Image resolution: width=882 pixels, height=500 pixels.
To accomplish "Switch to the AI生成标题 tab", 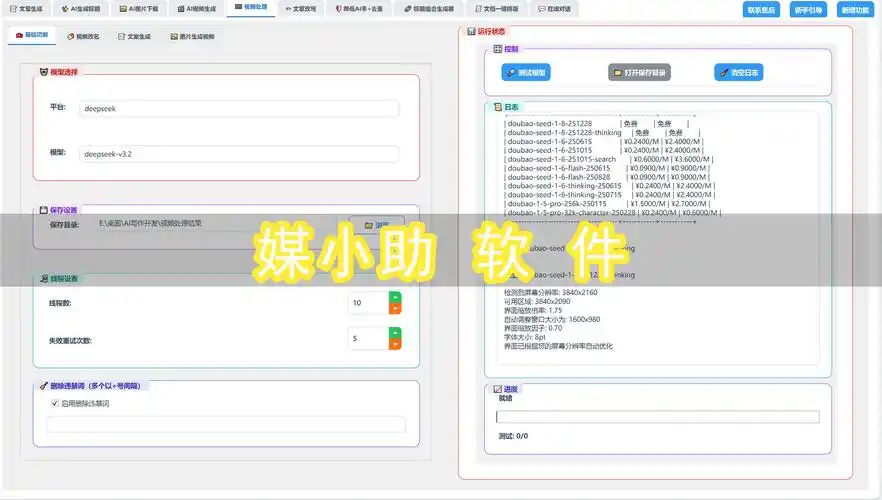I will coord(80,8).
